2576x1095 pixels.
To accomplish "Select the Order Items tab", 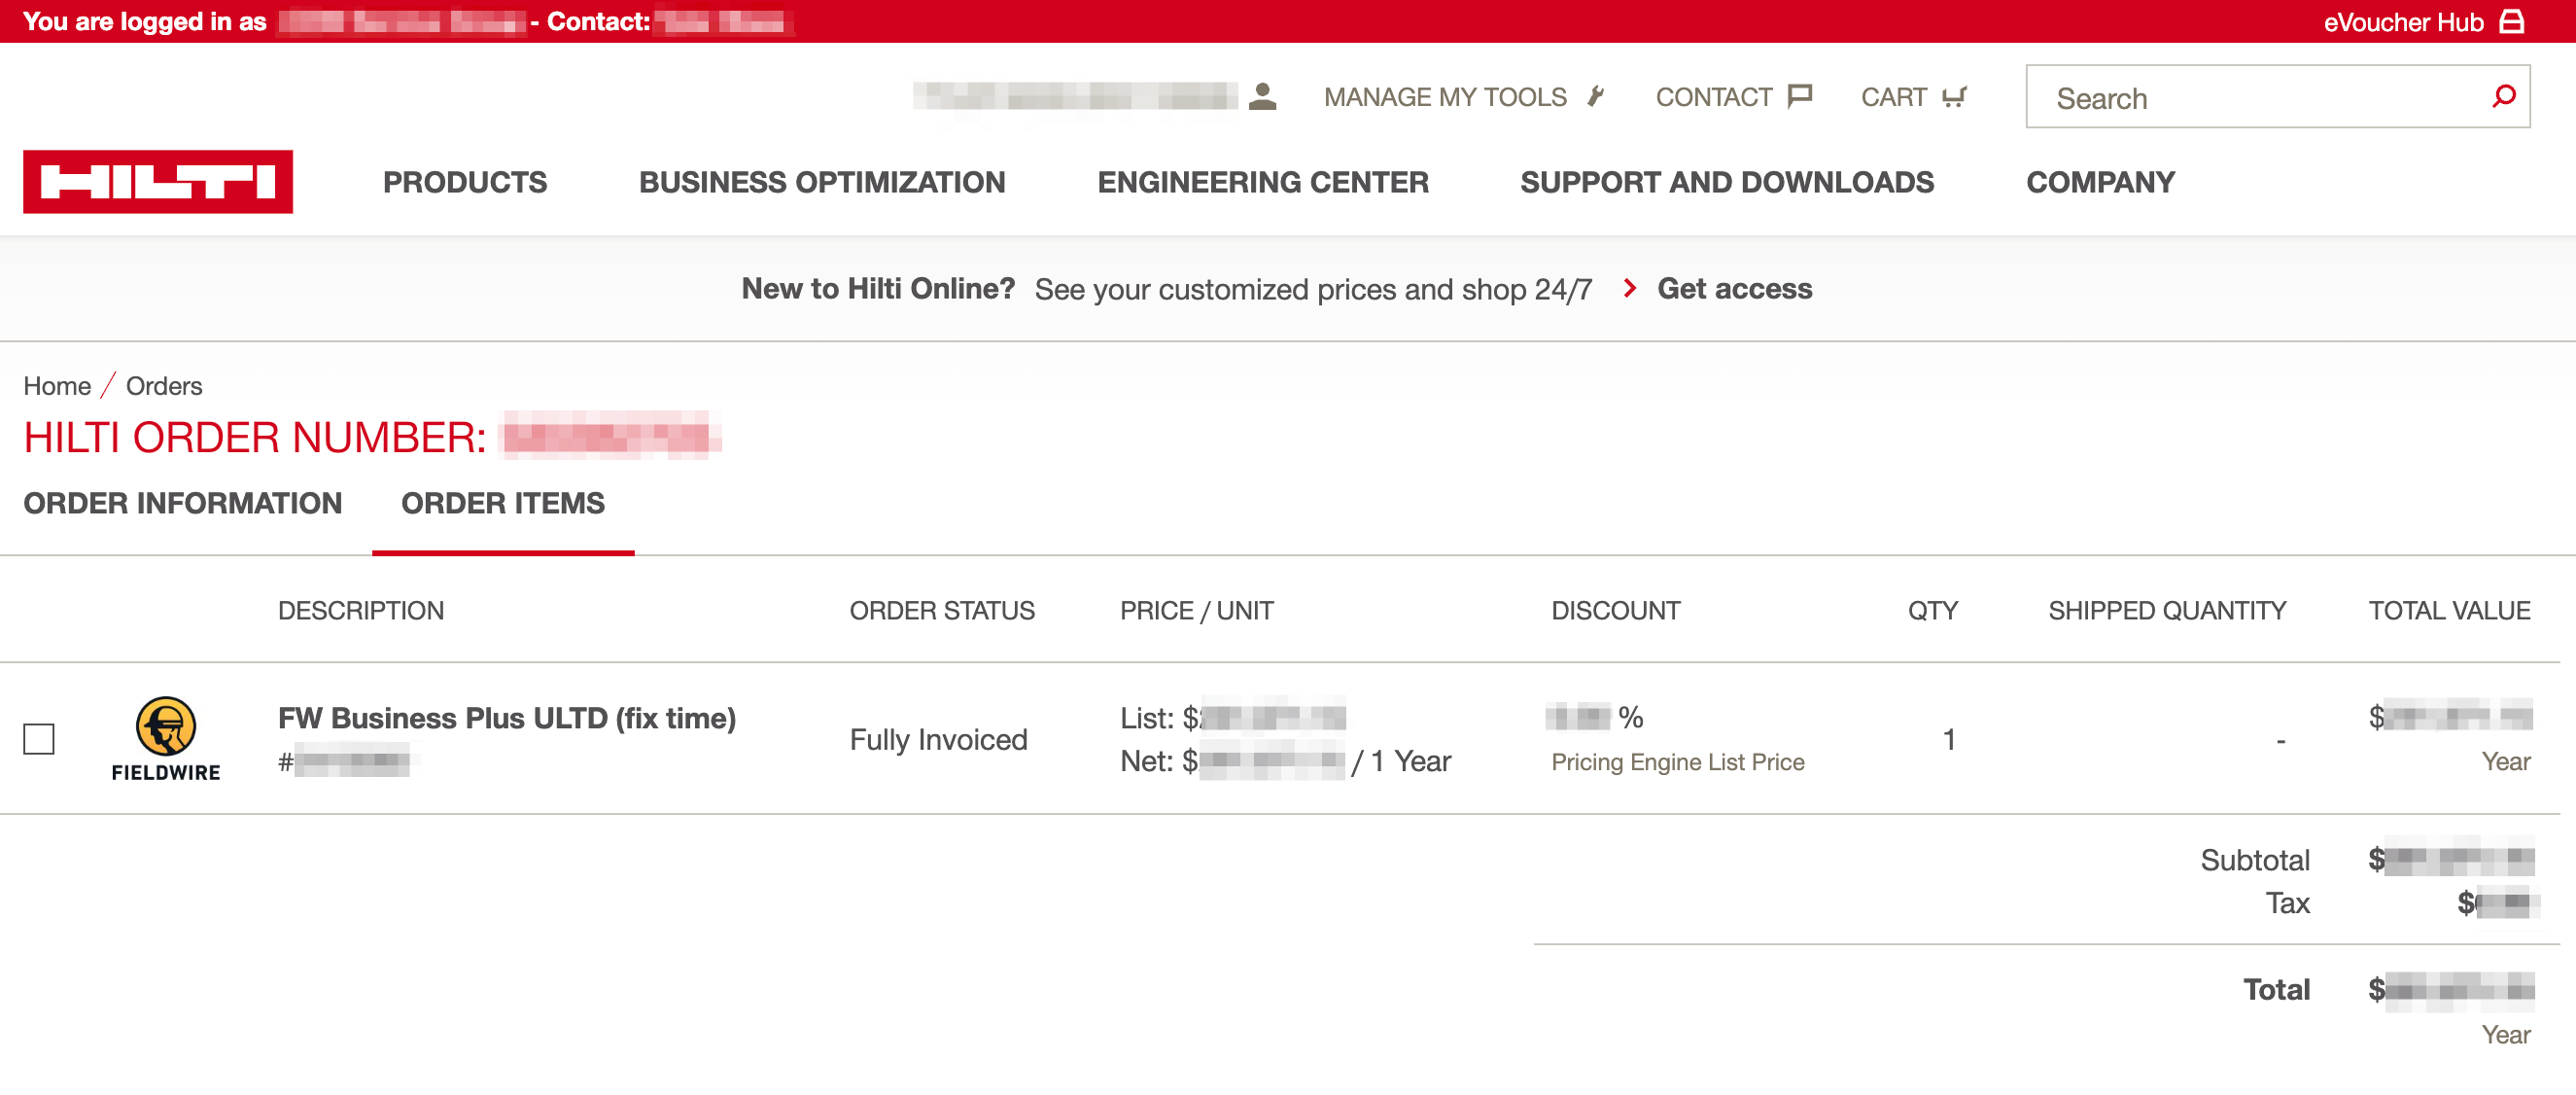I will click(503, 503).
